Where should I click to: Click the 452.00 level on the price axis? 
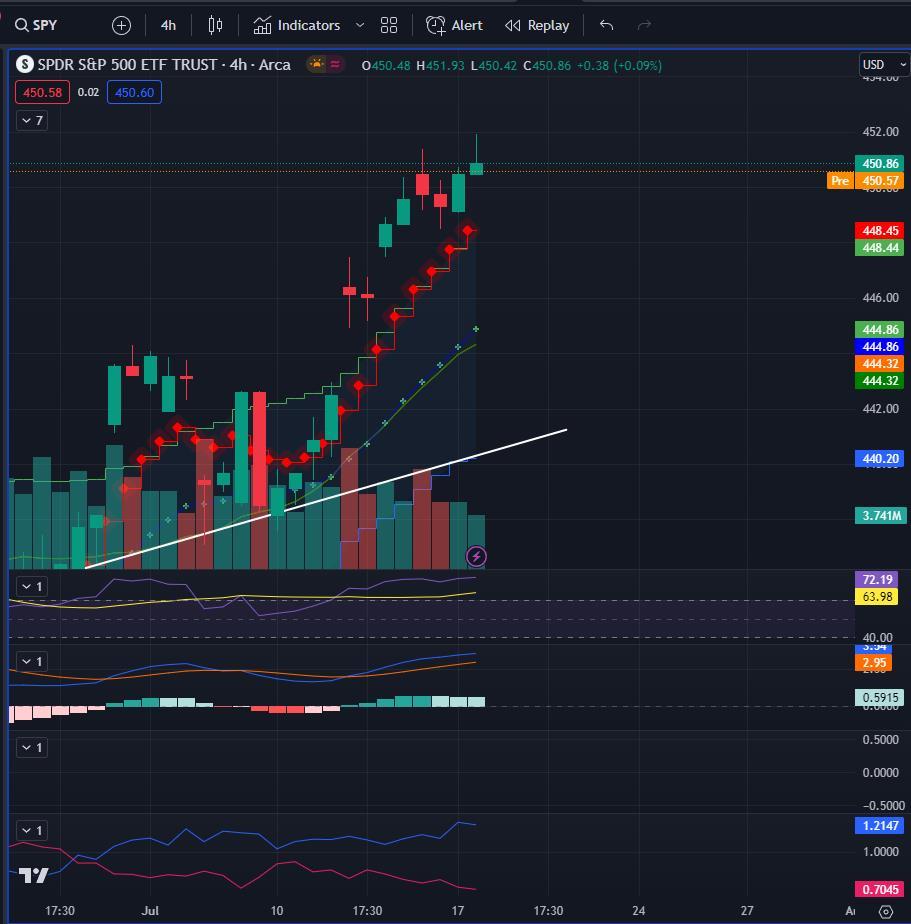(x=880, y=131)
